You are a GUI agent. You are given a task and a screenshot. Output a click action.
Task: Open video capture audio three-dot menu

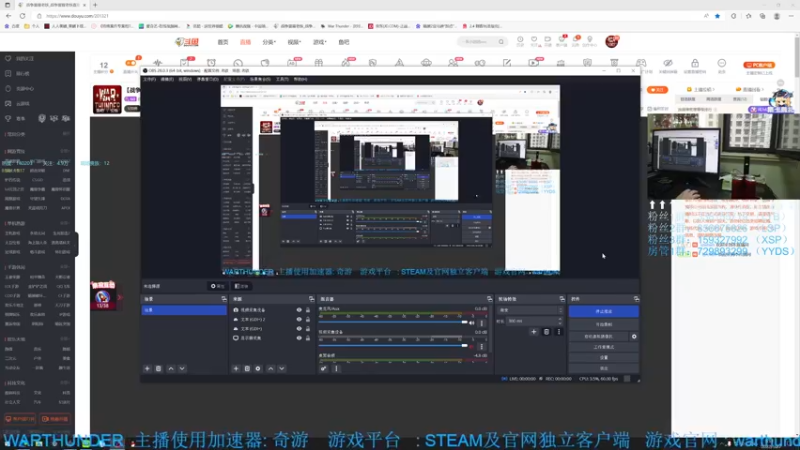[x=482, y=346]
